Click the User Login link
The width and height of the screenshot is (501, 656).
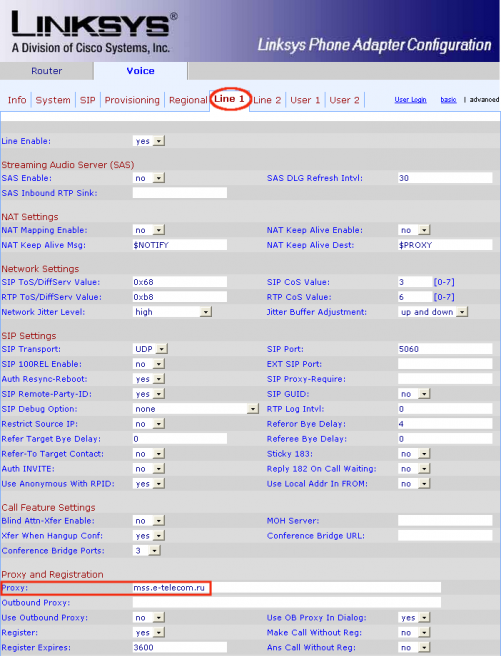(x=410, y=100)
